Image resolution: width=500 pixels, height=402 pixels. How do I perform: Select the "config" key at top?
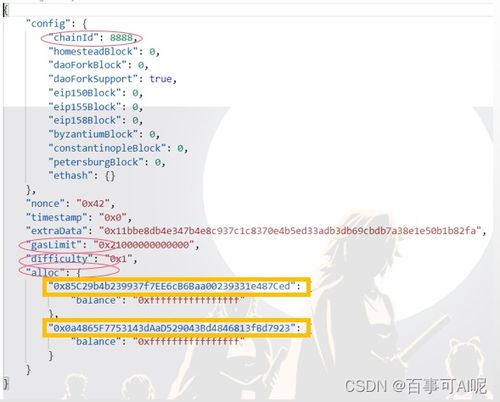[x=46, y=24]
